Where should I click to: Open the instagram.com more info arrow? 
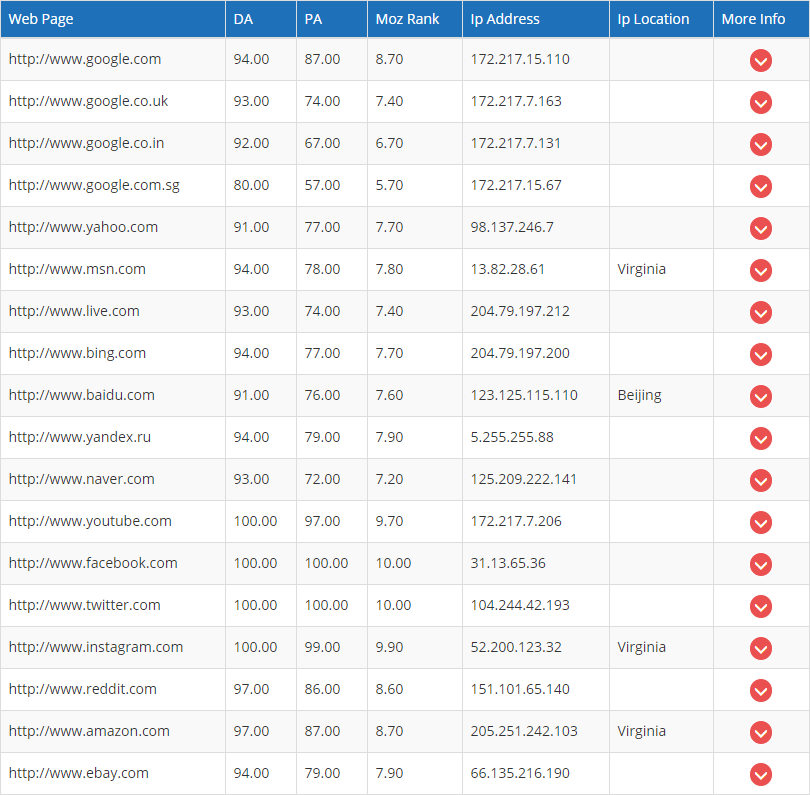point(760,648)
